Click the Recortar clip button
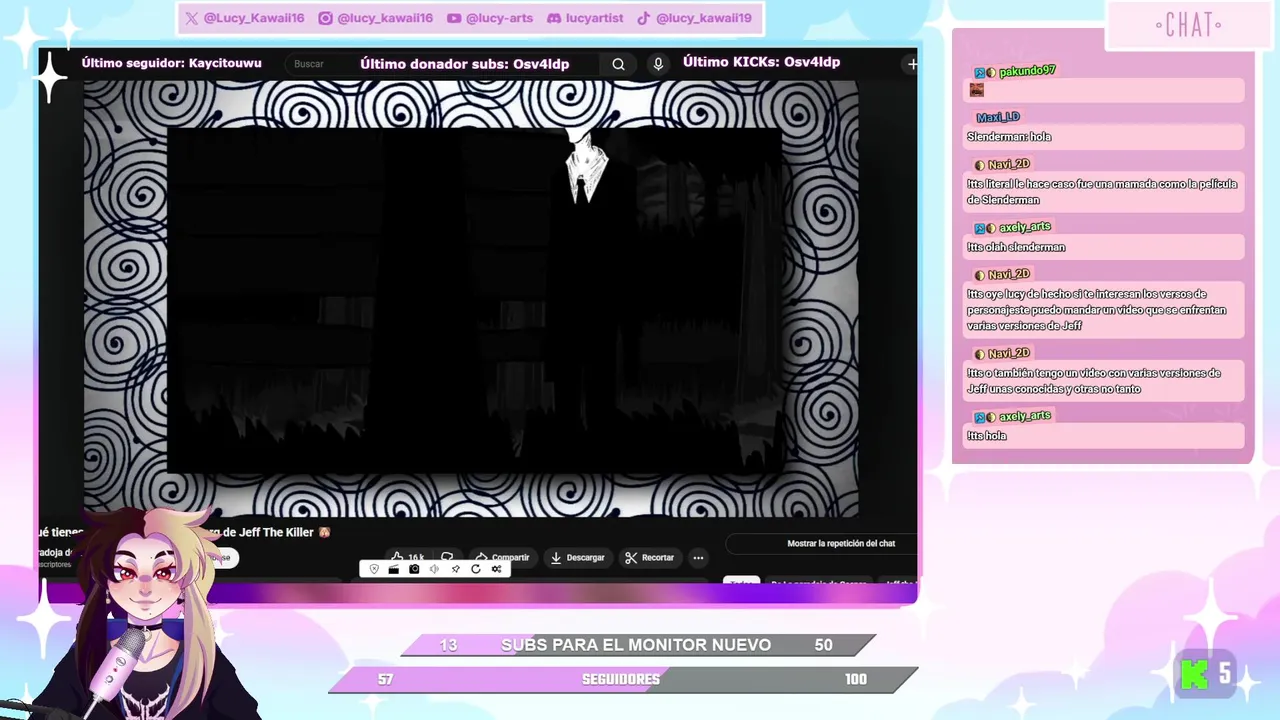Image resolution: width=1280 pixels, height=720 pixels. coord(649,557)
